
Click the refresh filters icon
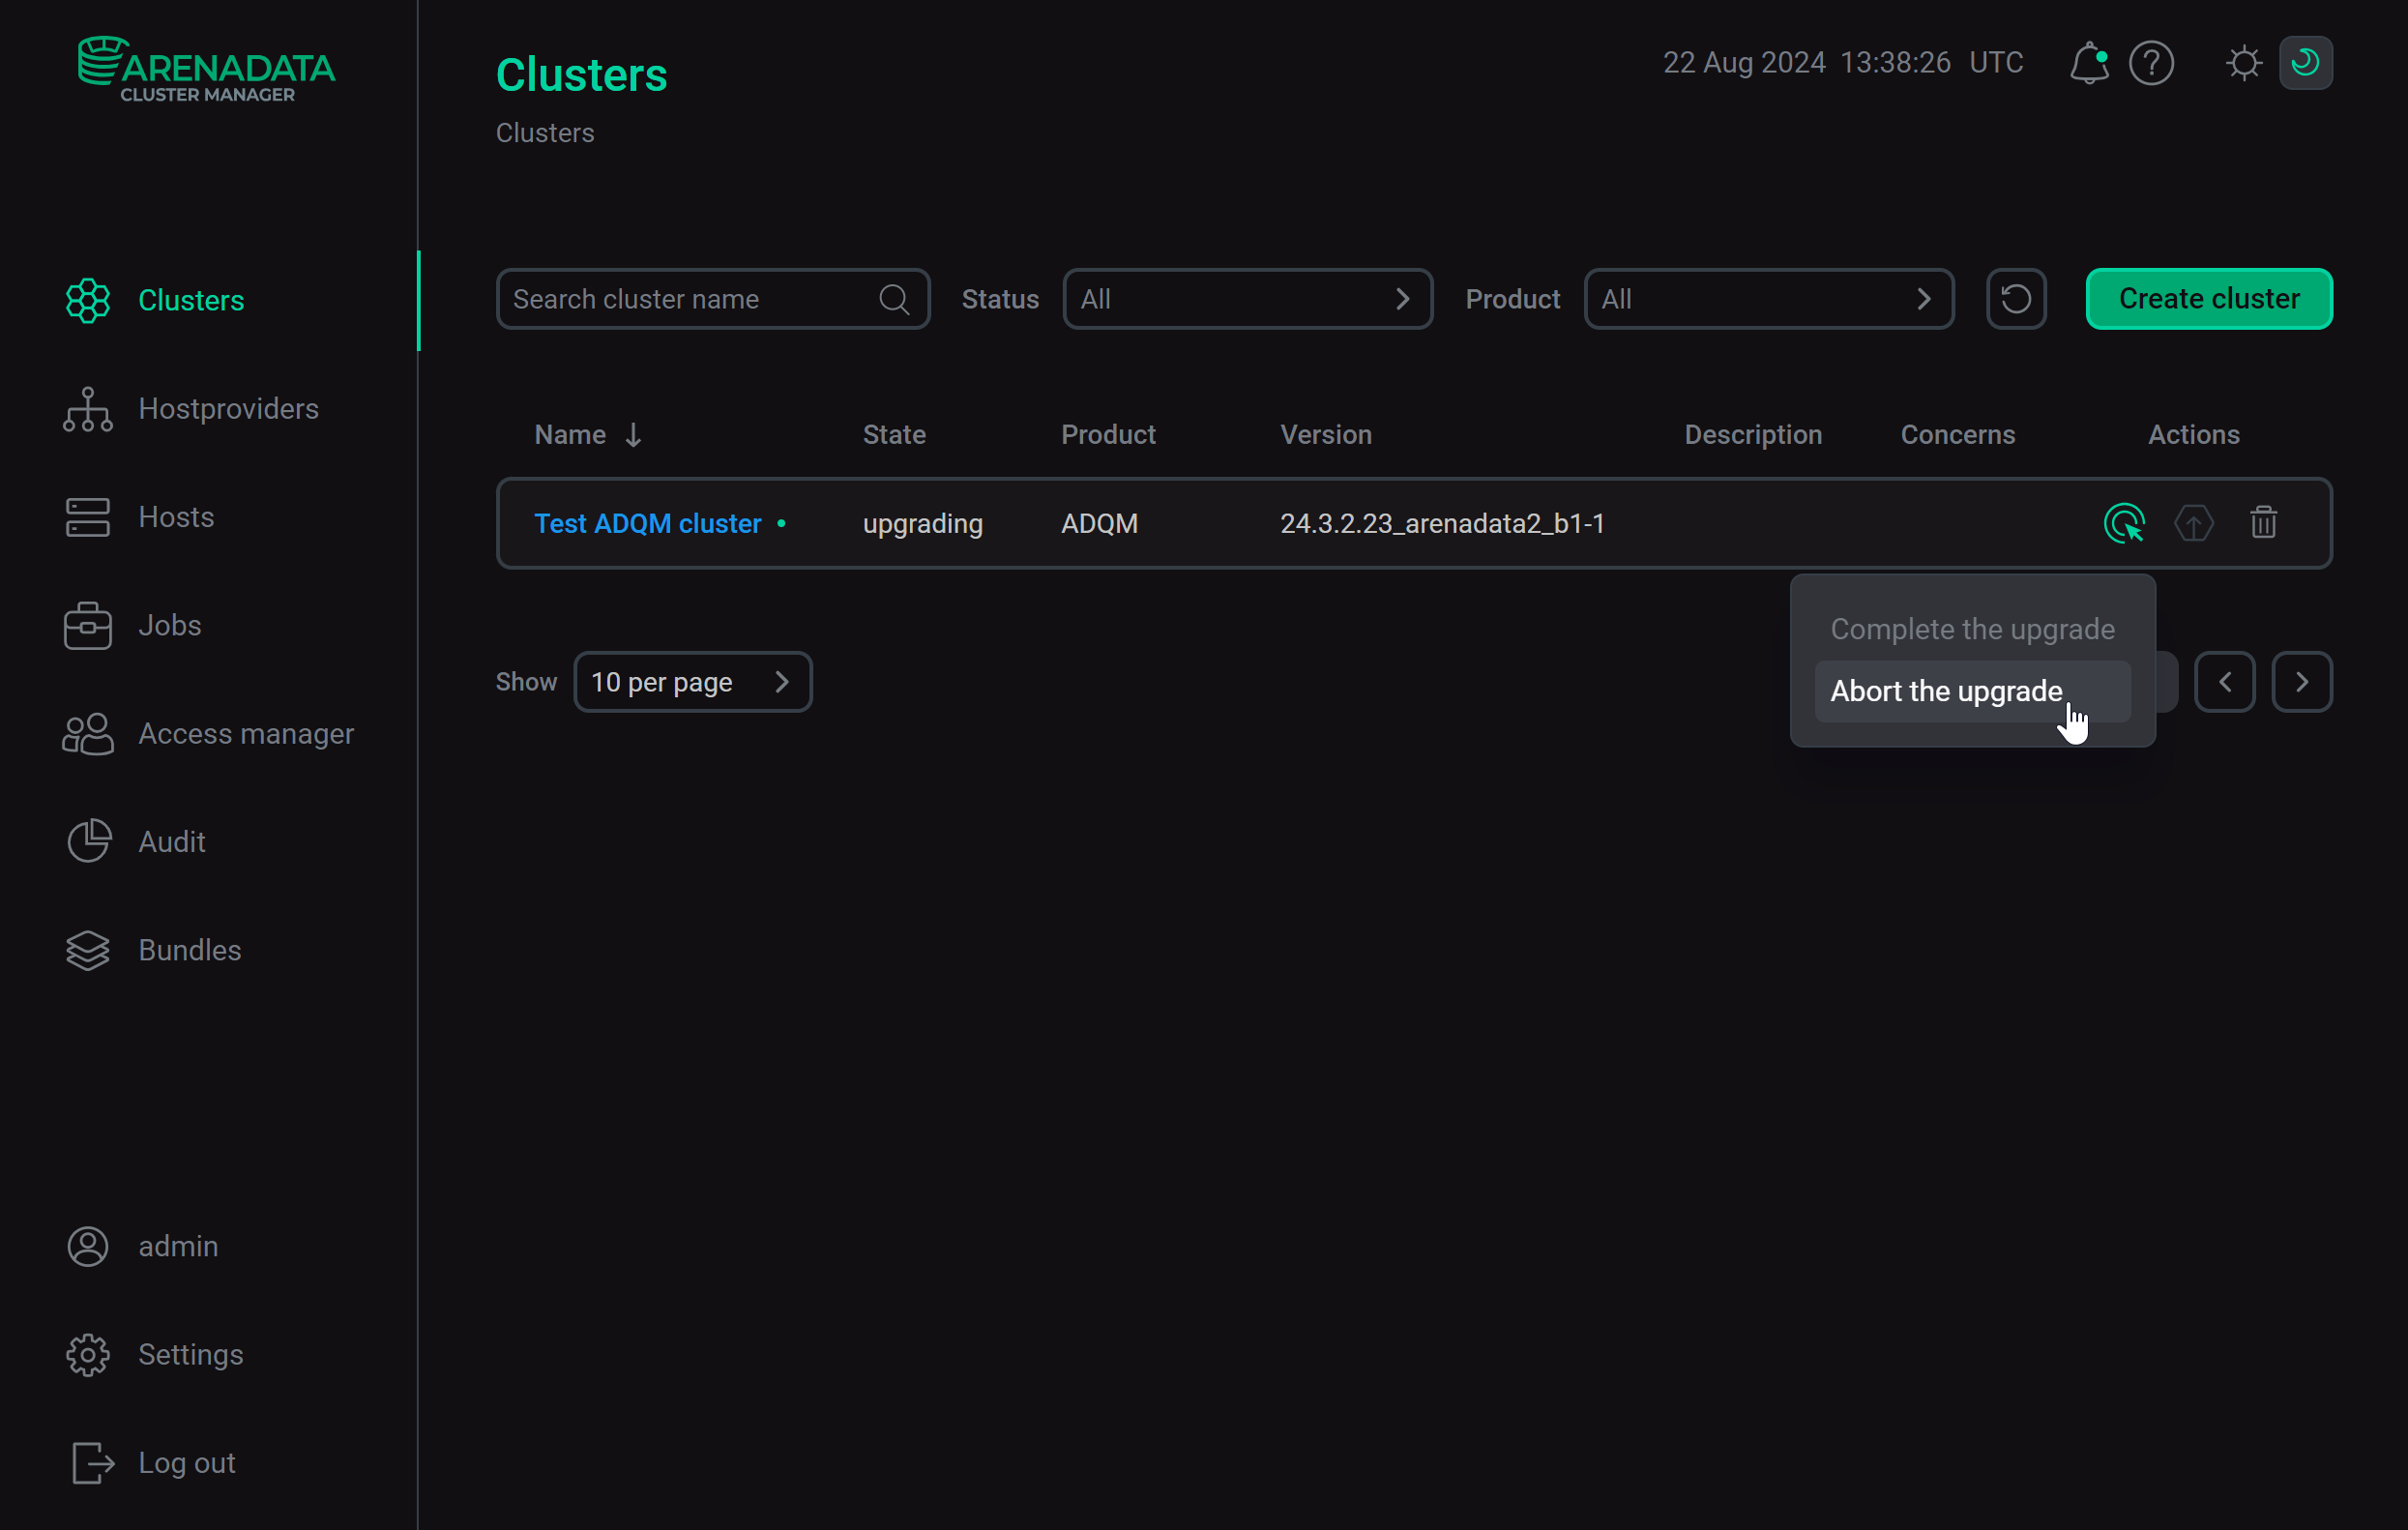click(2015, 299)
